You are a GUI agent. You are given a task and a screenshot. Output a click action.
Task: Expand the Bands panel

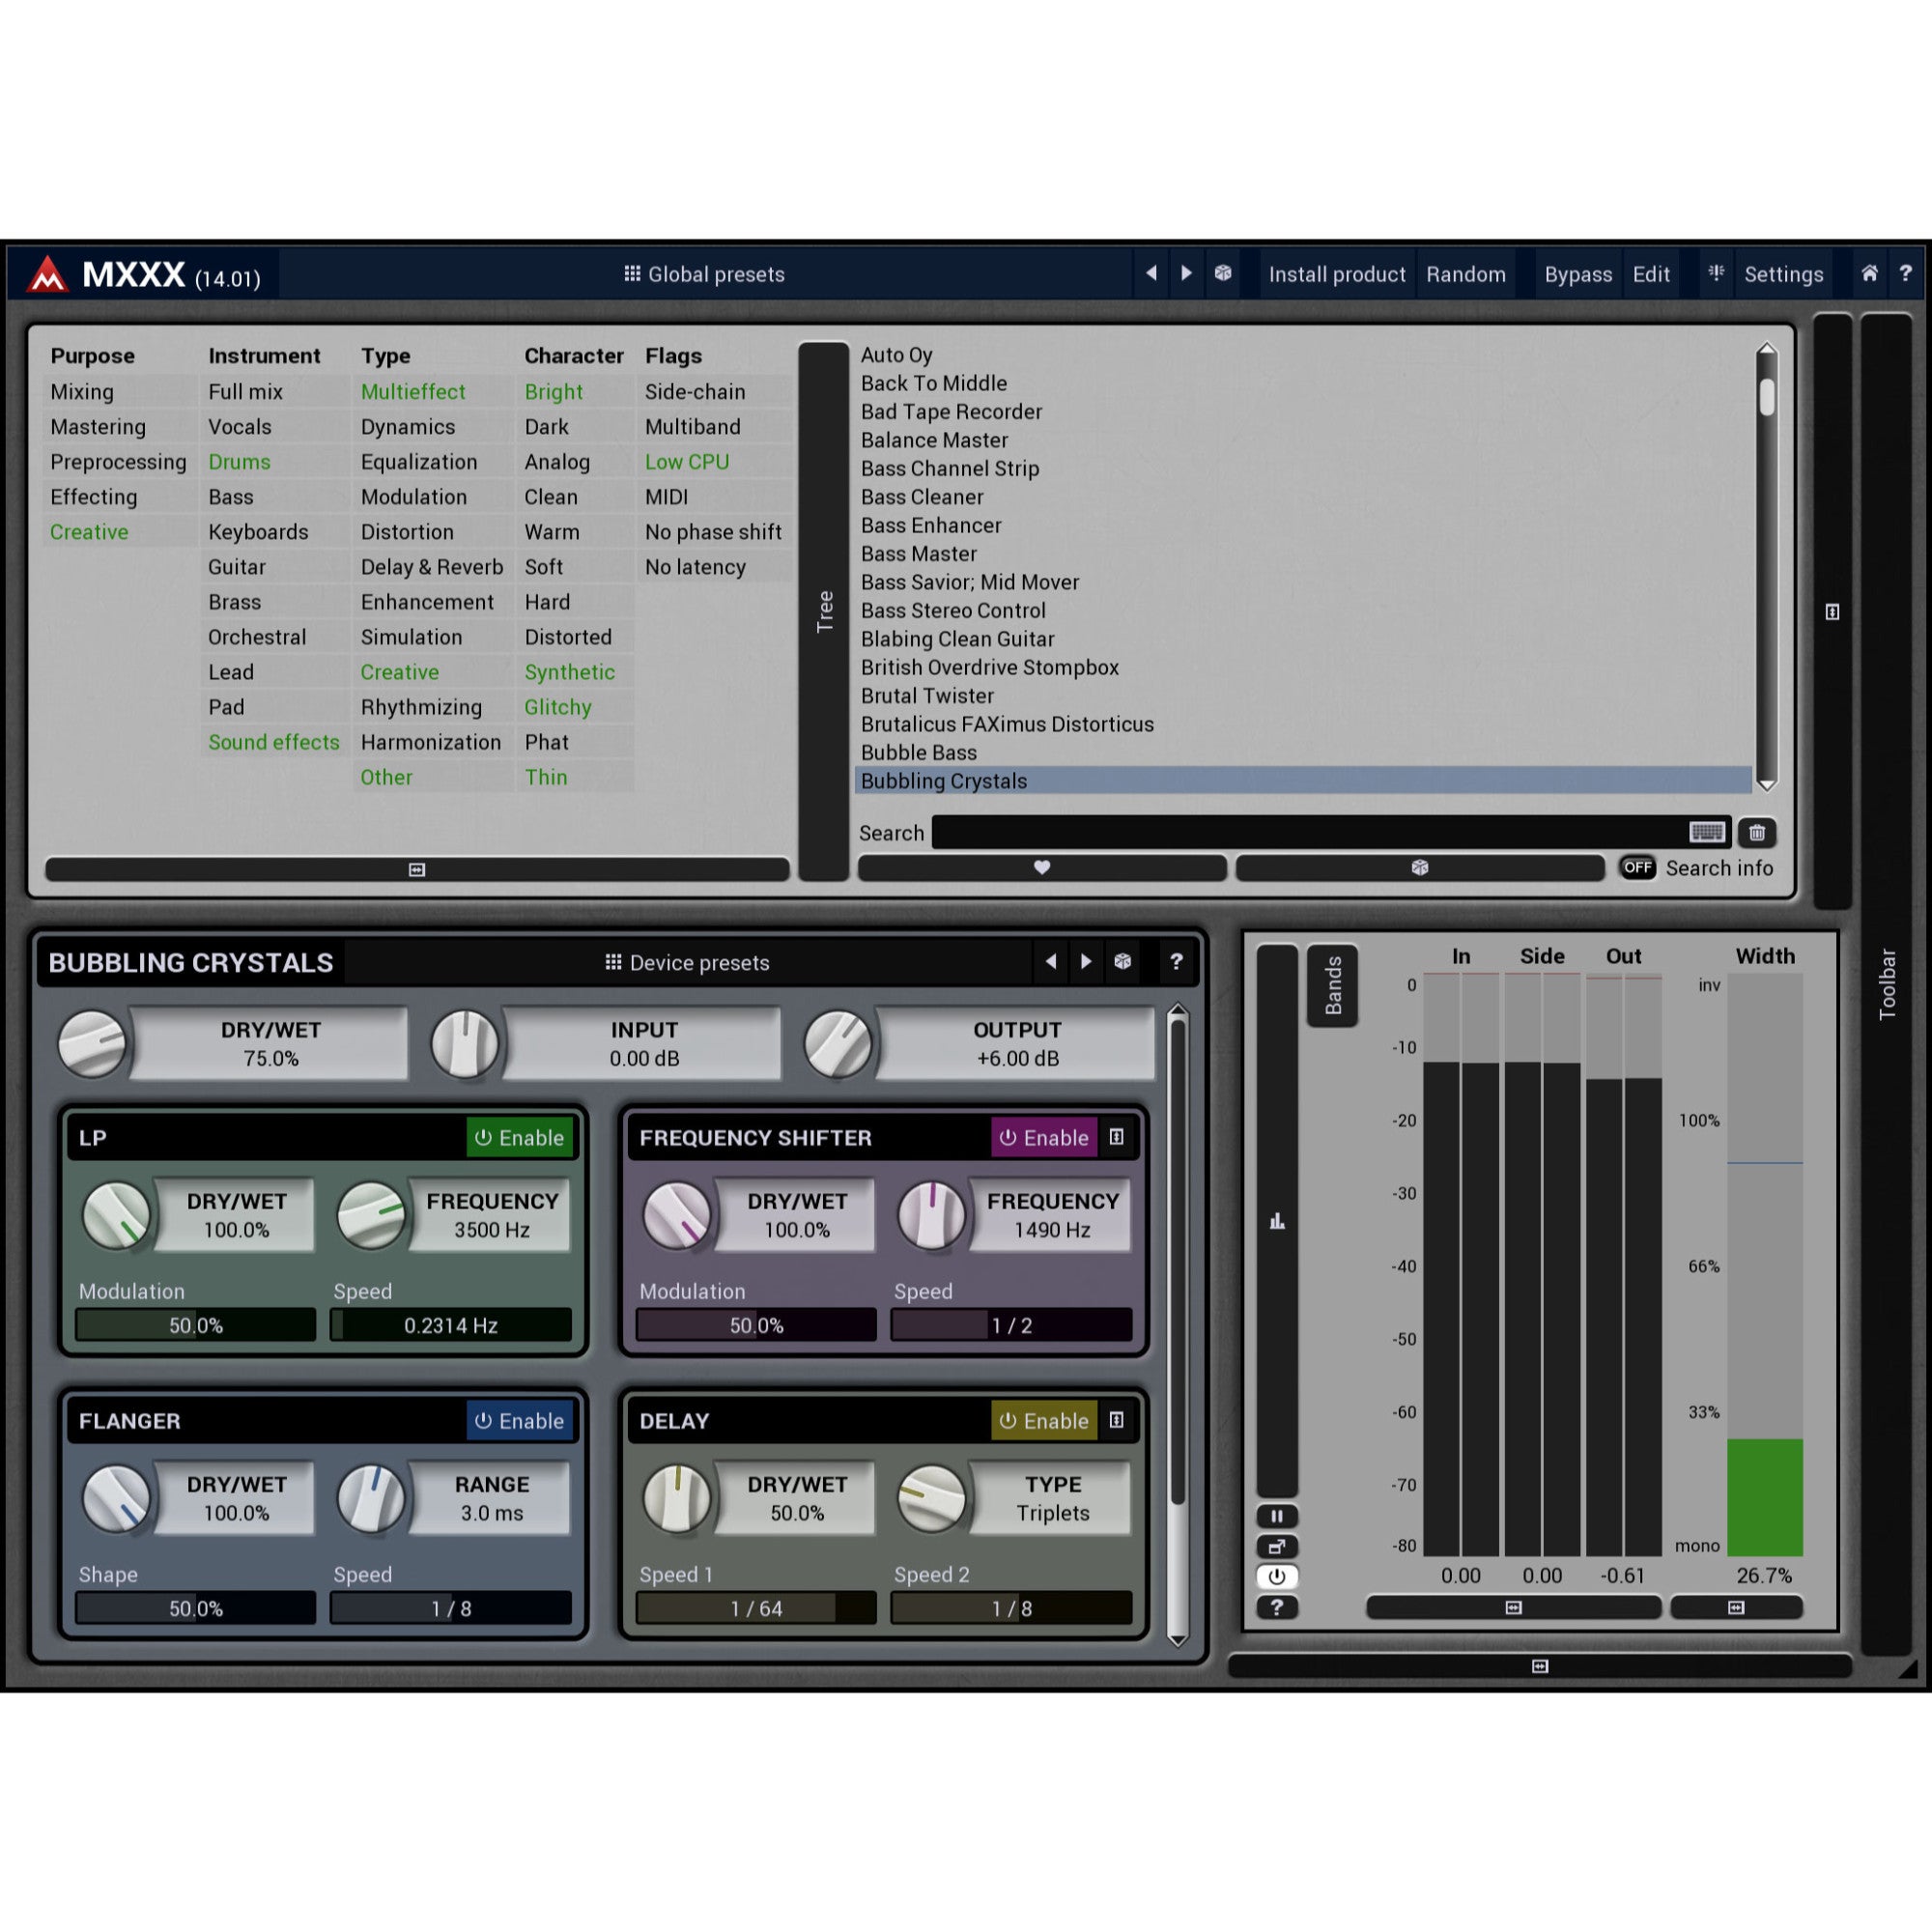pyautogui.click(x=1333, y=986)
